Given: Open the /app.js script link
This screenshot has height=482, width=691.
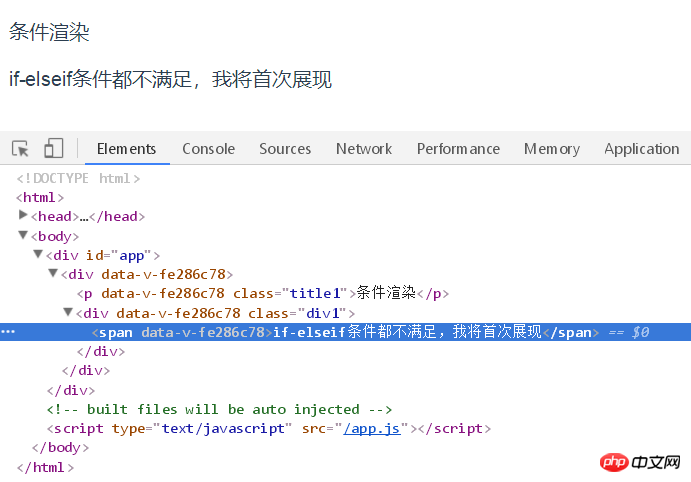Looking at the screenshot, I should click(372, 428).
